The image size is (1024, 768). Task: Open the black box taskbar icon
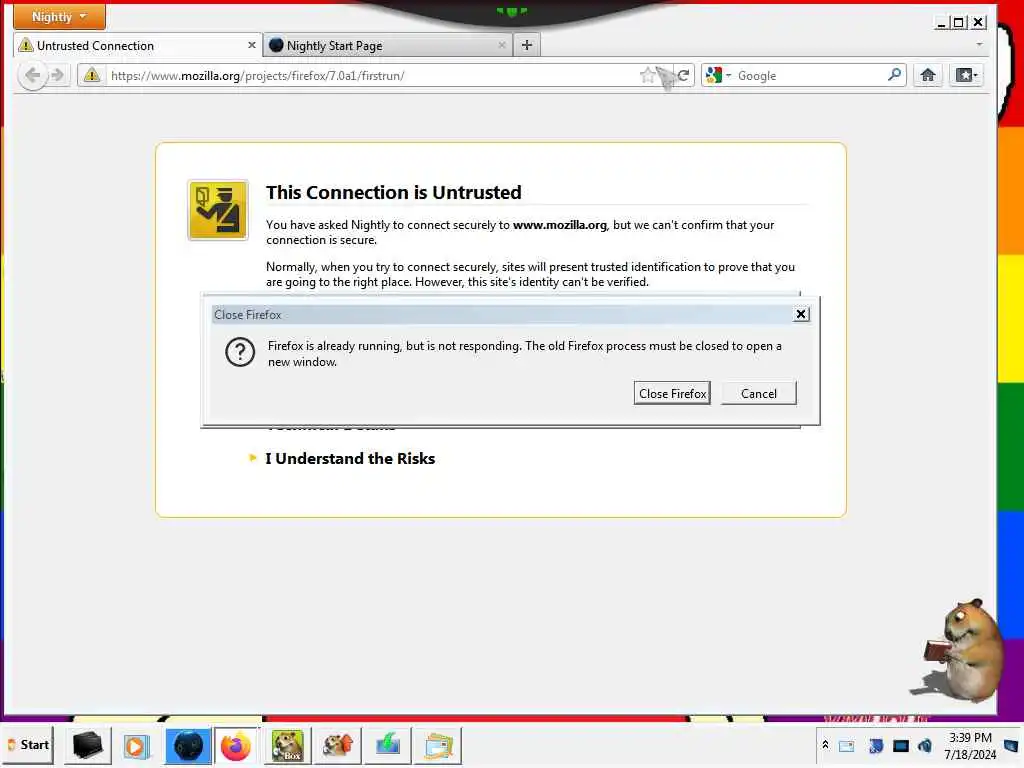coord(88,745)
